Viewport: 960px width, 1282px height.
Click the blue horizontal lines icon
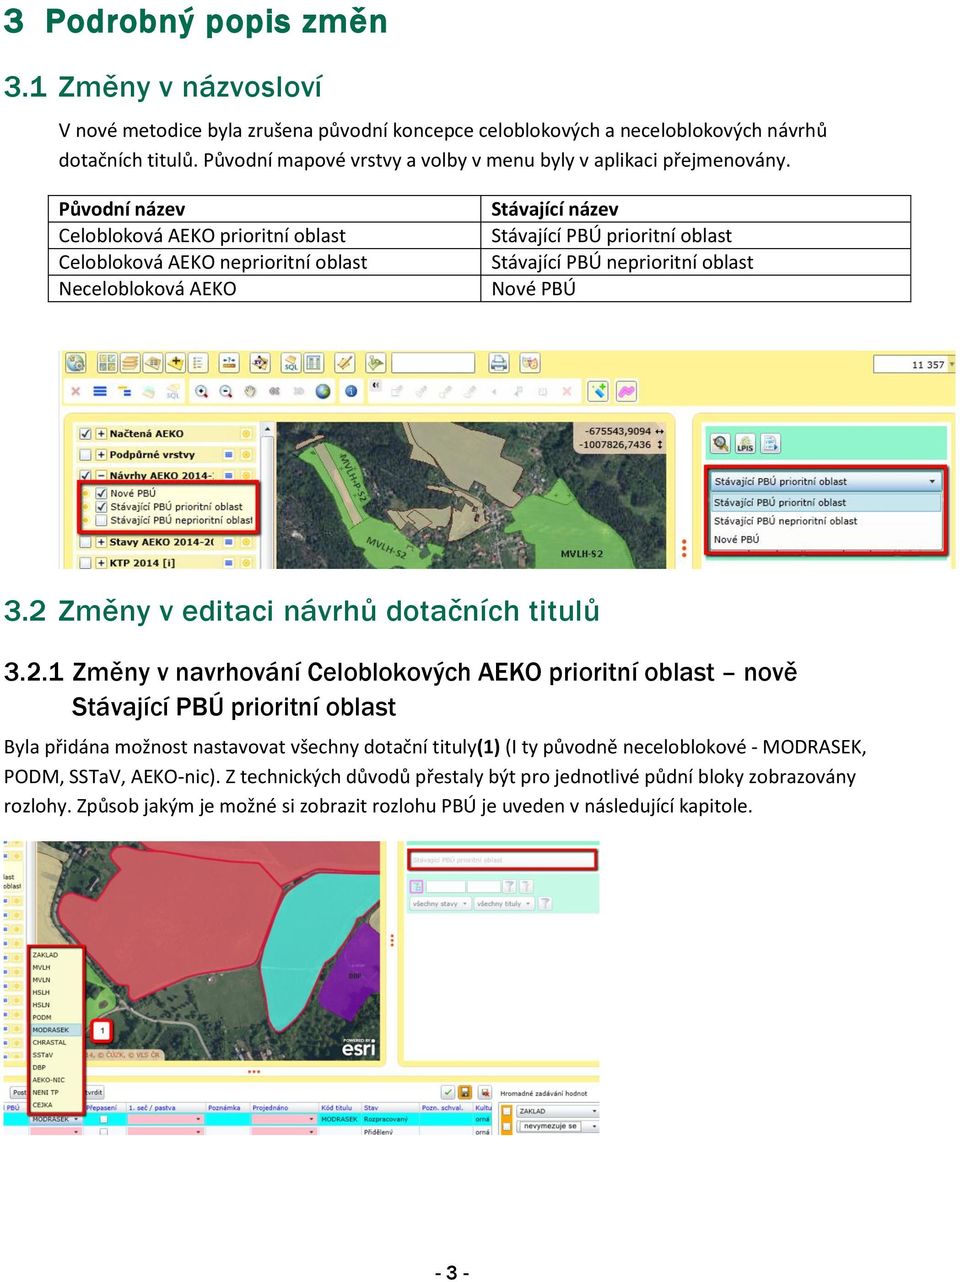100,391
